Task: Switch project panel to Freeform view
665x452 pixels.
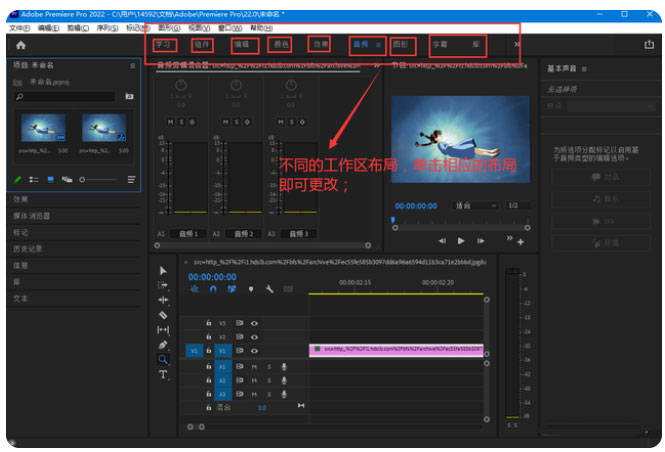Action: (x=67, y=179)
